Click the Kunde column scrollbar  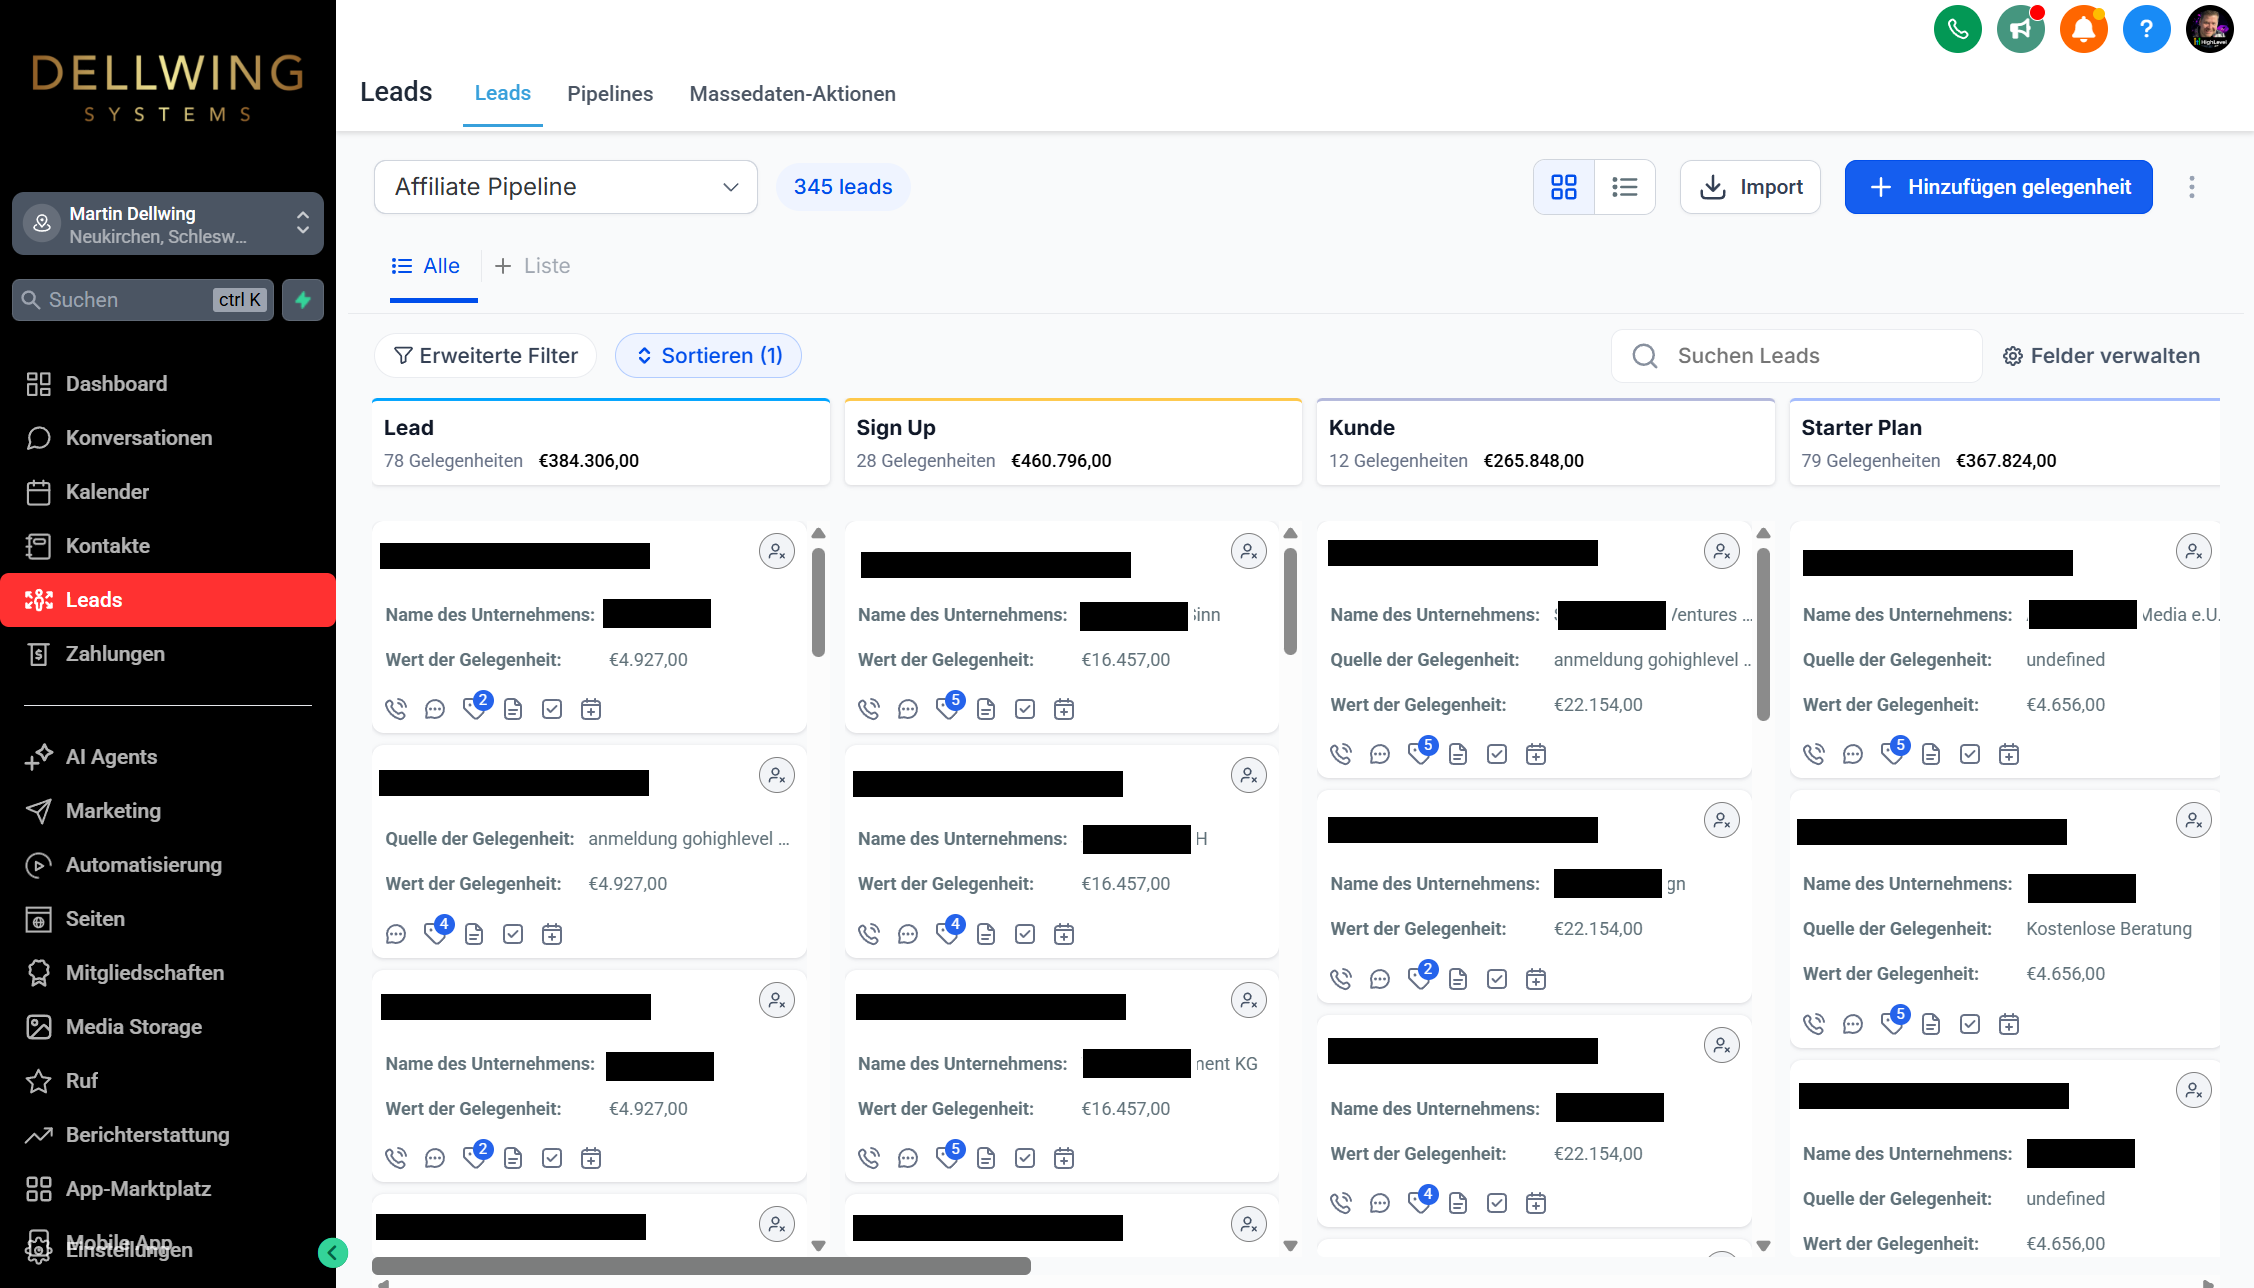click(x=1763, y=634)
